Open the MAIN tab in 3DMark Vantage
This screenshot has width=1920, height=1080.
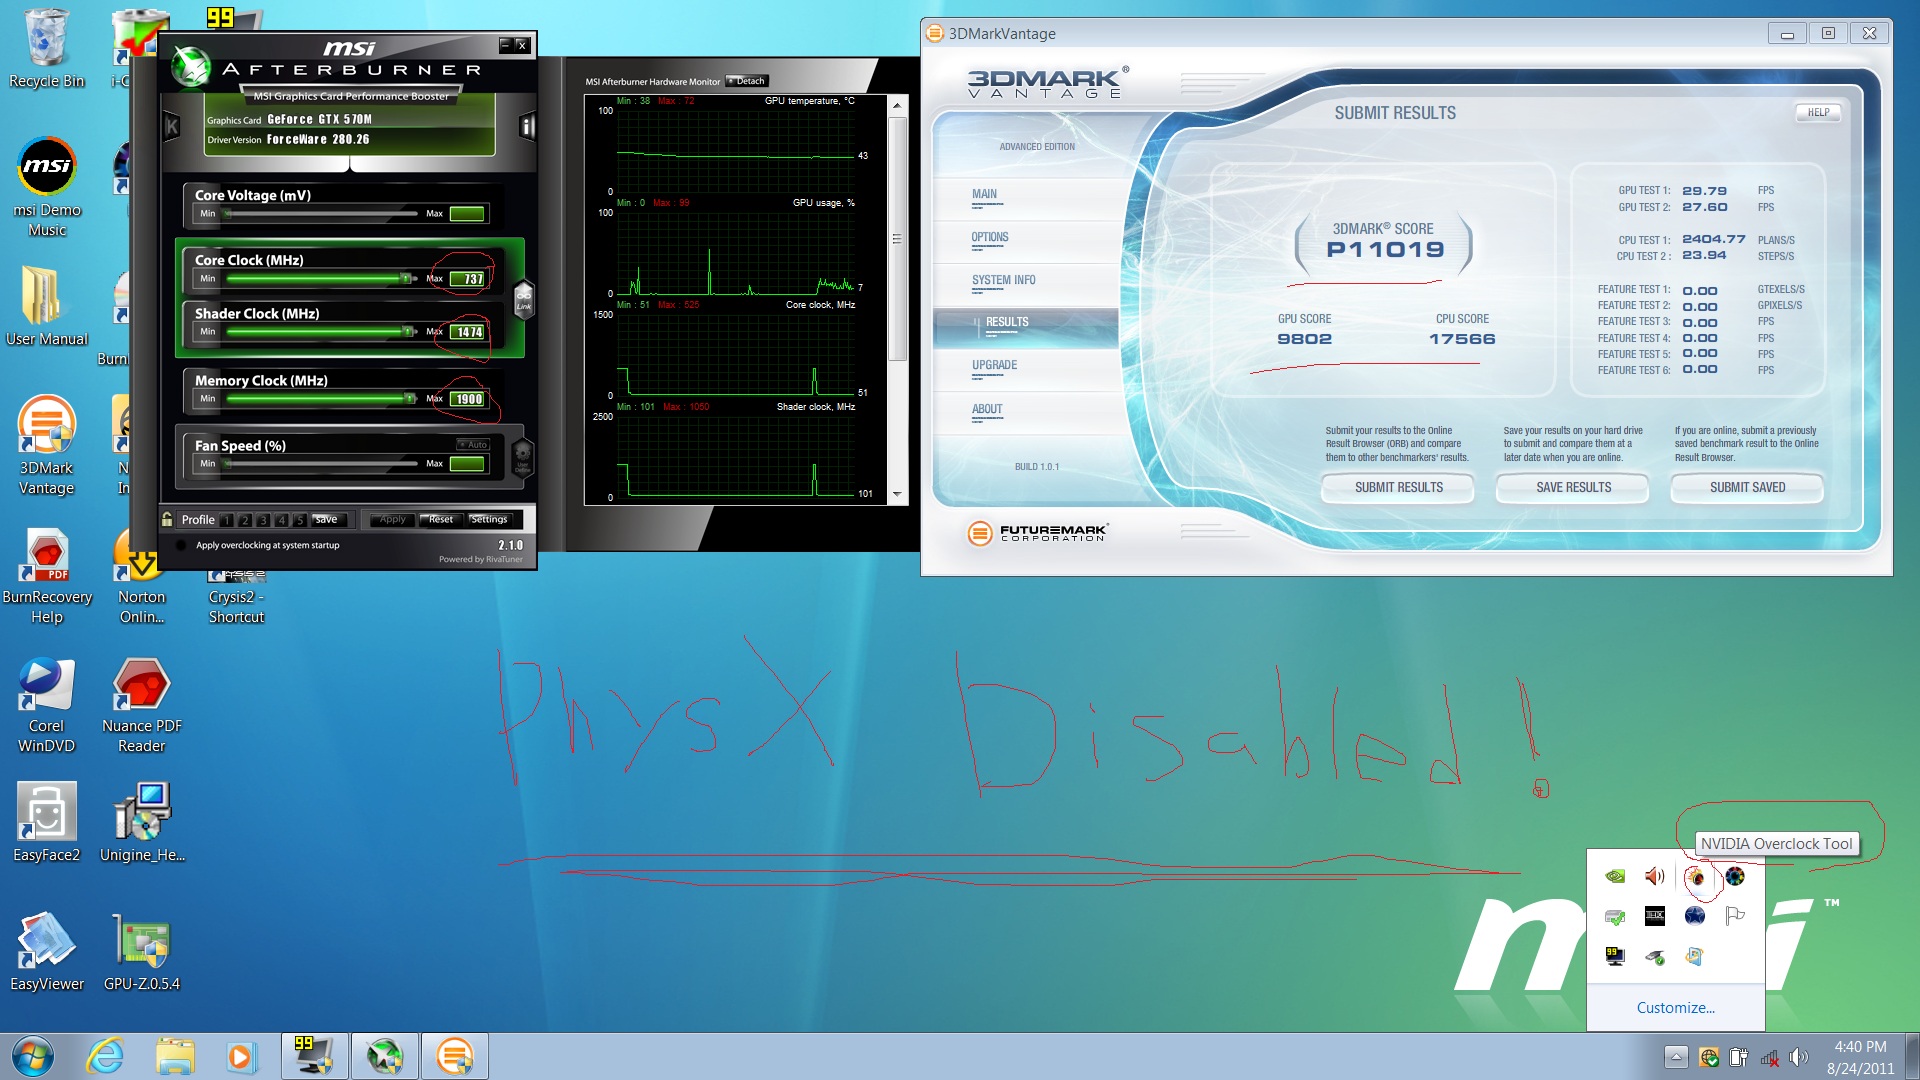[x=985, y=194]
